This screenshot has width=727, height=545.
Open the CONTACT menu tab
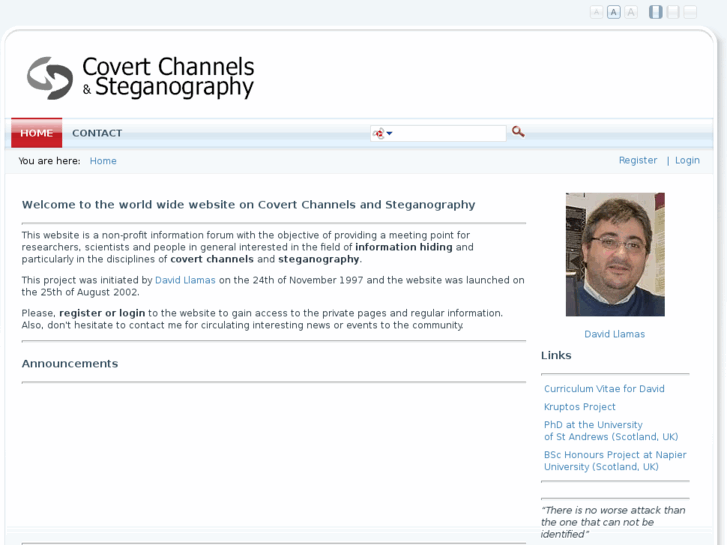97,133
